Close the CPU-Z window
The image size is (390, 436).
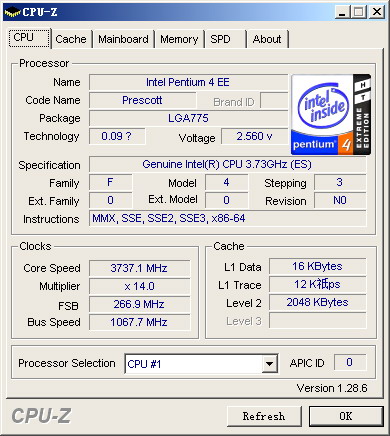tap(377, 12)
